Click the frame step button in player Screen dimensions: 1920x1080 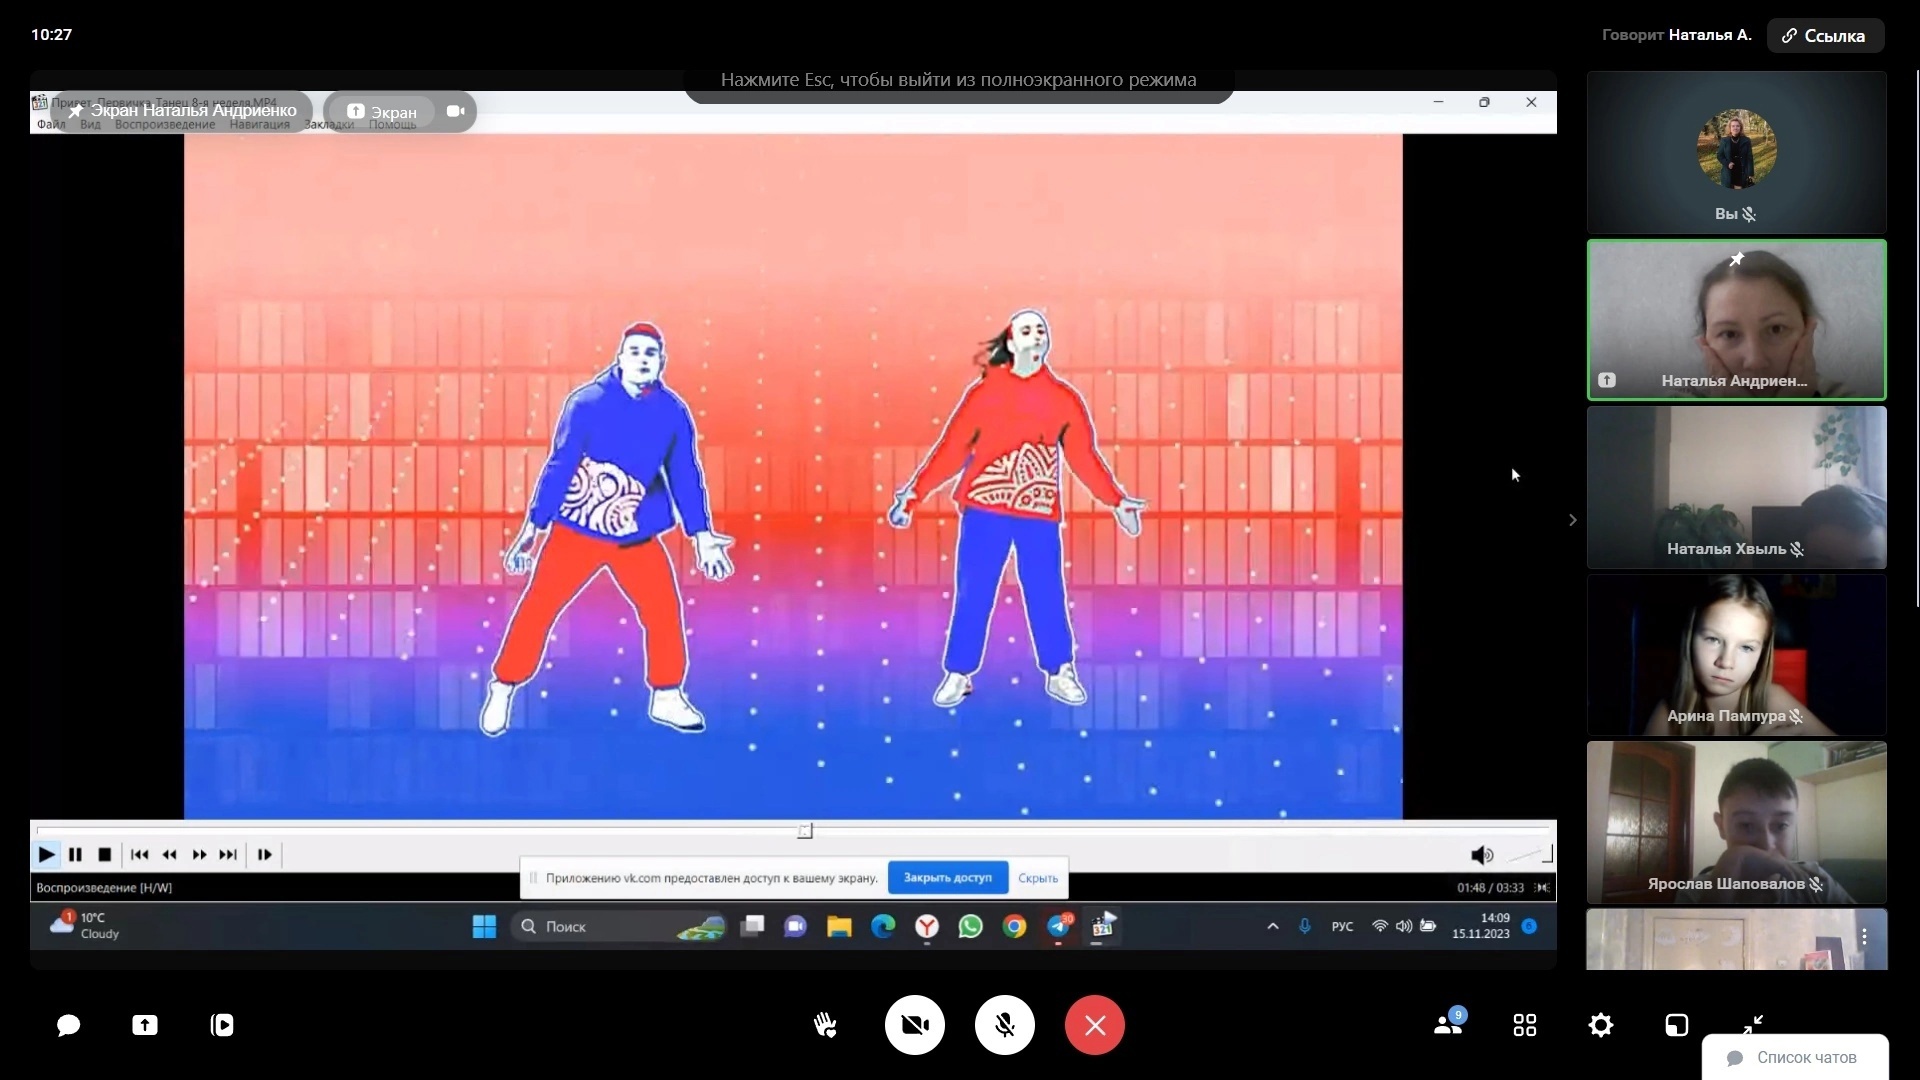(264, 854)
